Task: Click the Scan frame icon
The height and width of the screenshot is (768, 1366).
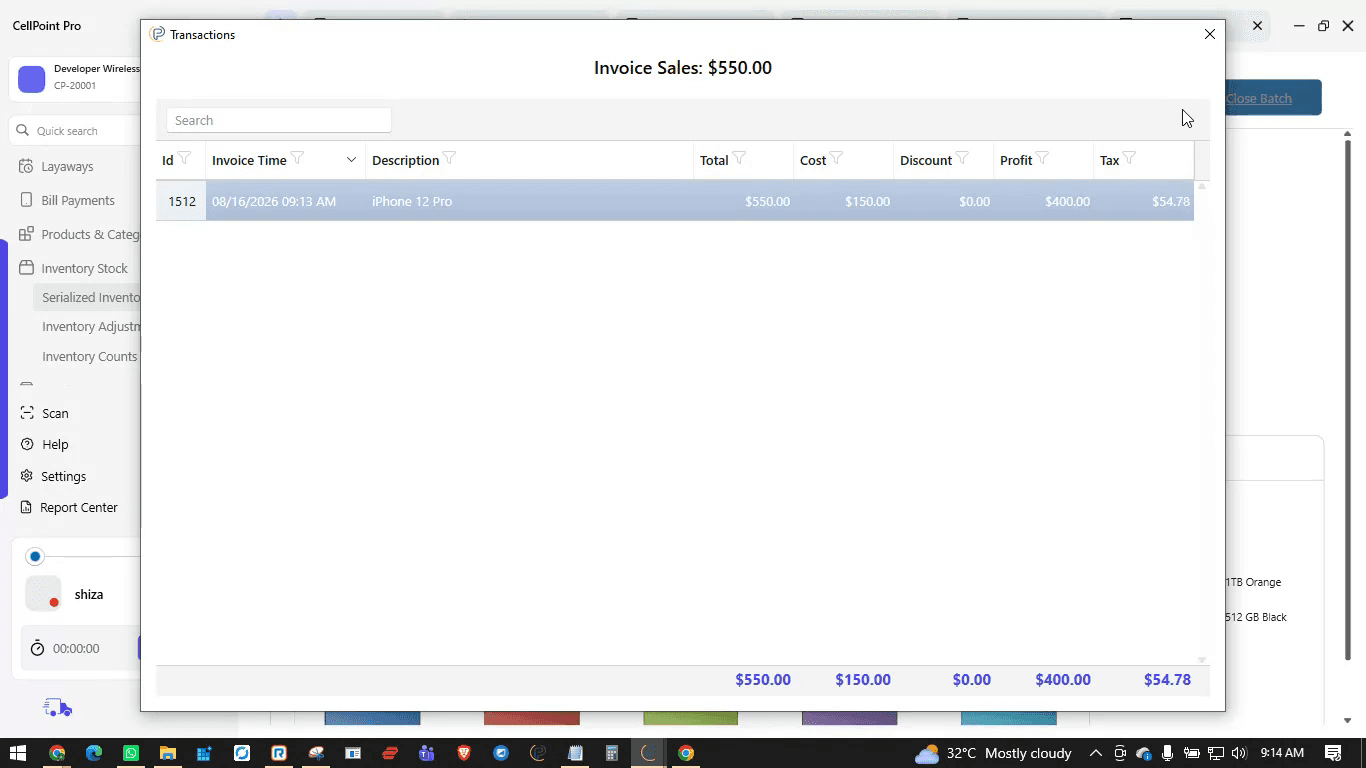Action: [x=26, y=413]
